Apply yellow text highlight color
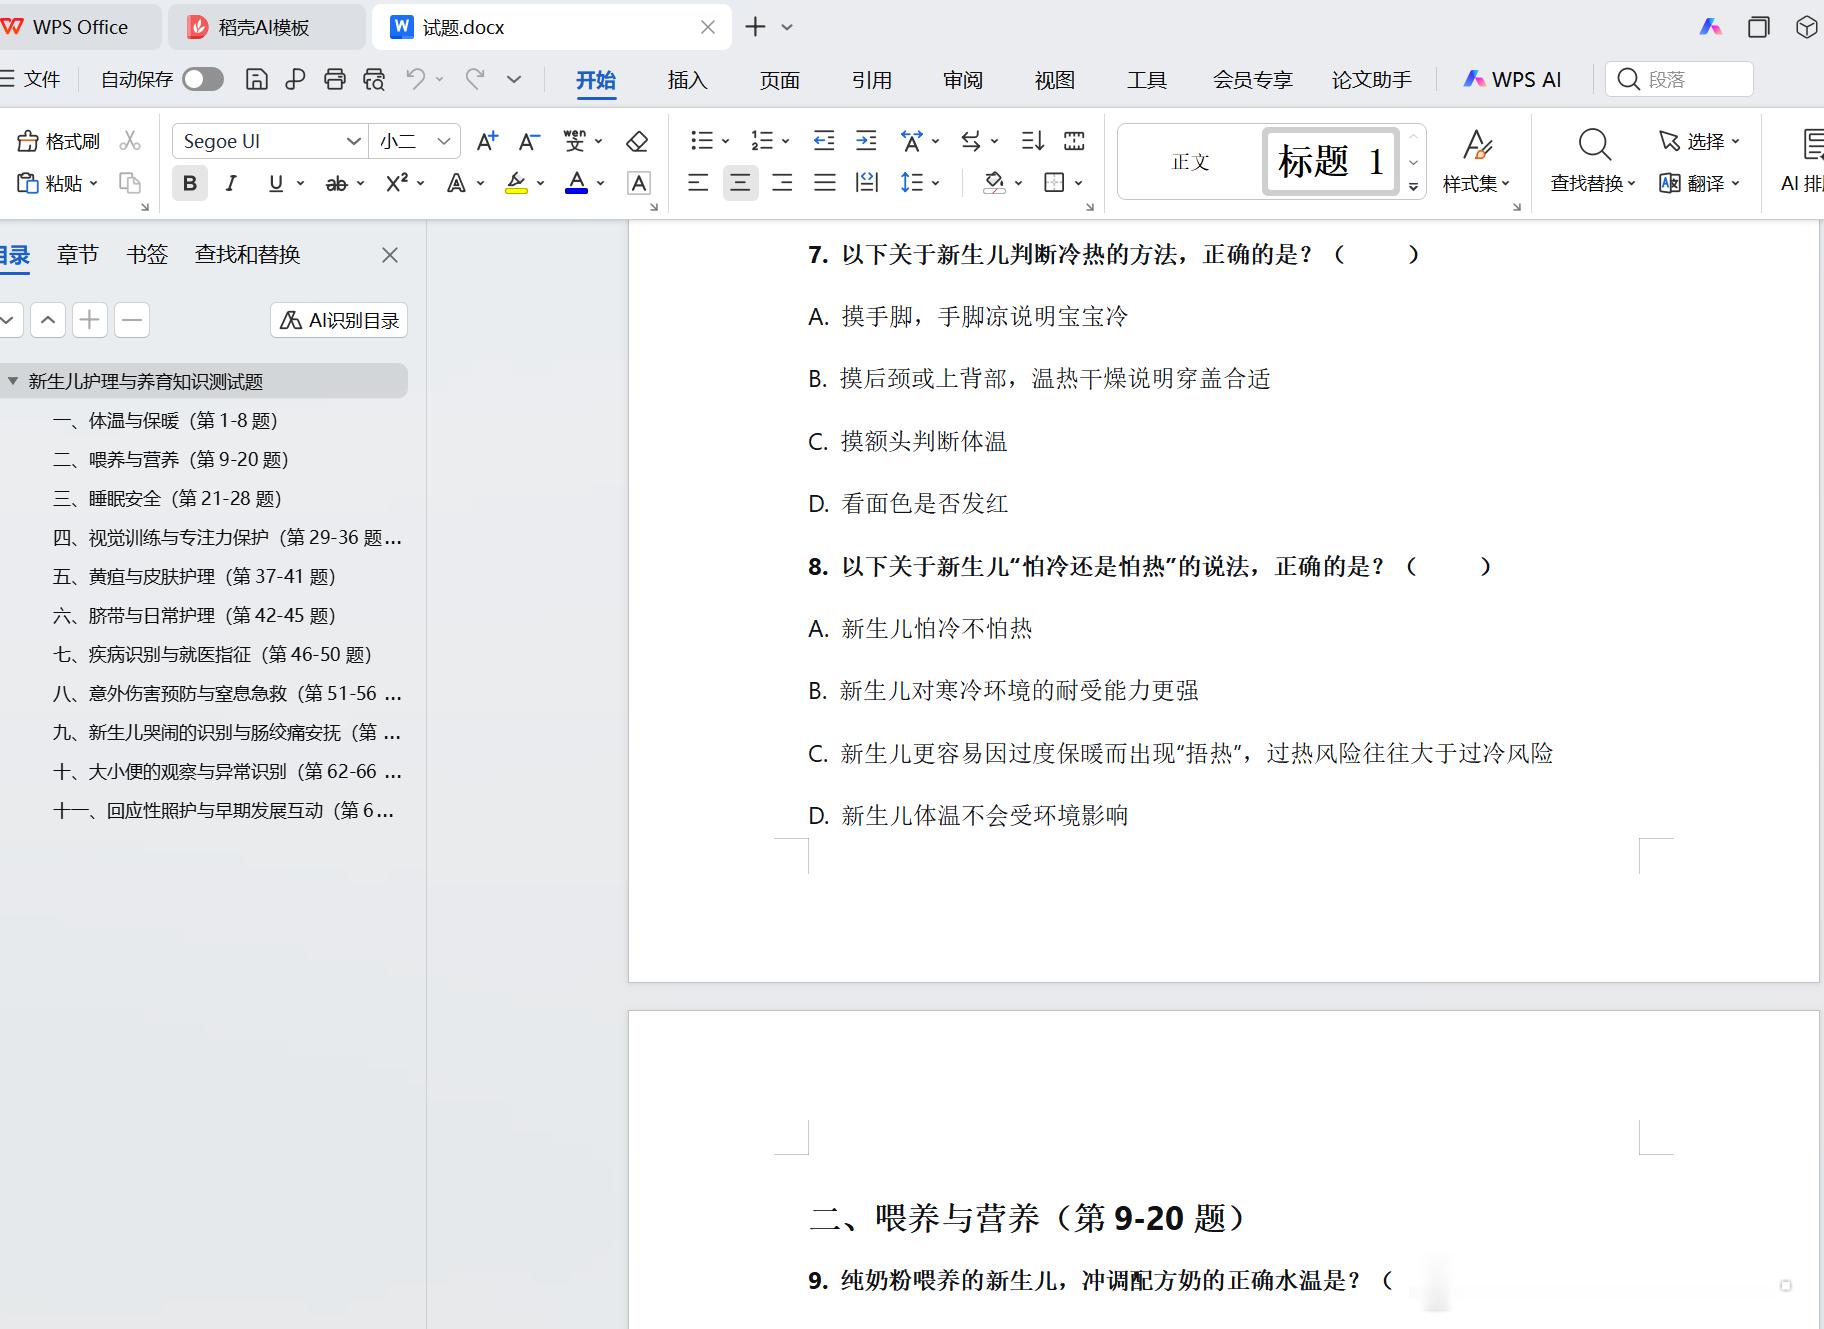This screenshot has height=1329, width=1824. click(x=516, y=183)
